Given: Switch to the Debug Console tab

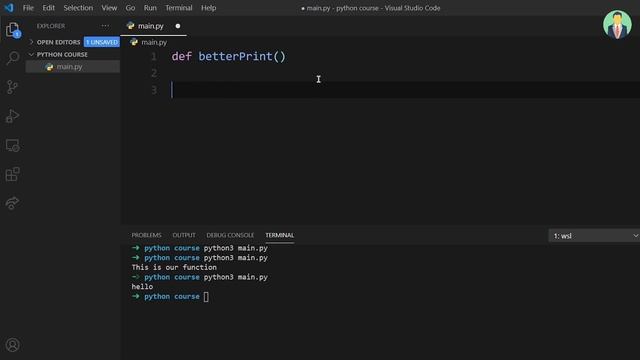Looking at the screenshot, I should click(230, 235).
